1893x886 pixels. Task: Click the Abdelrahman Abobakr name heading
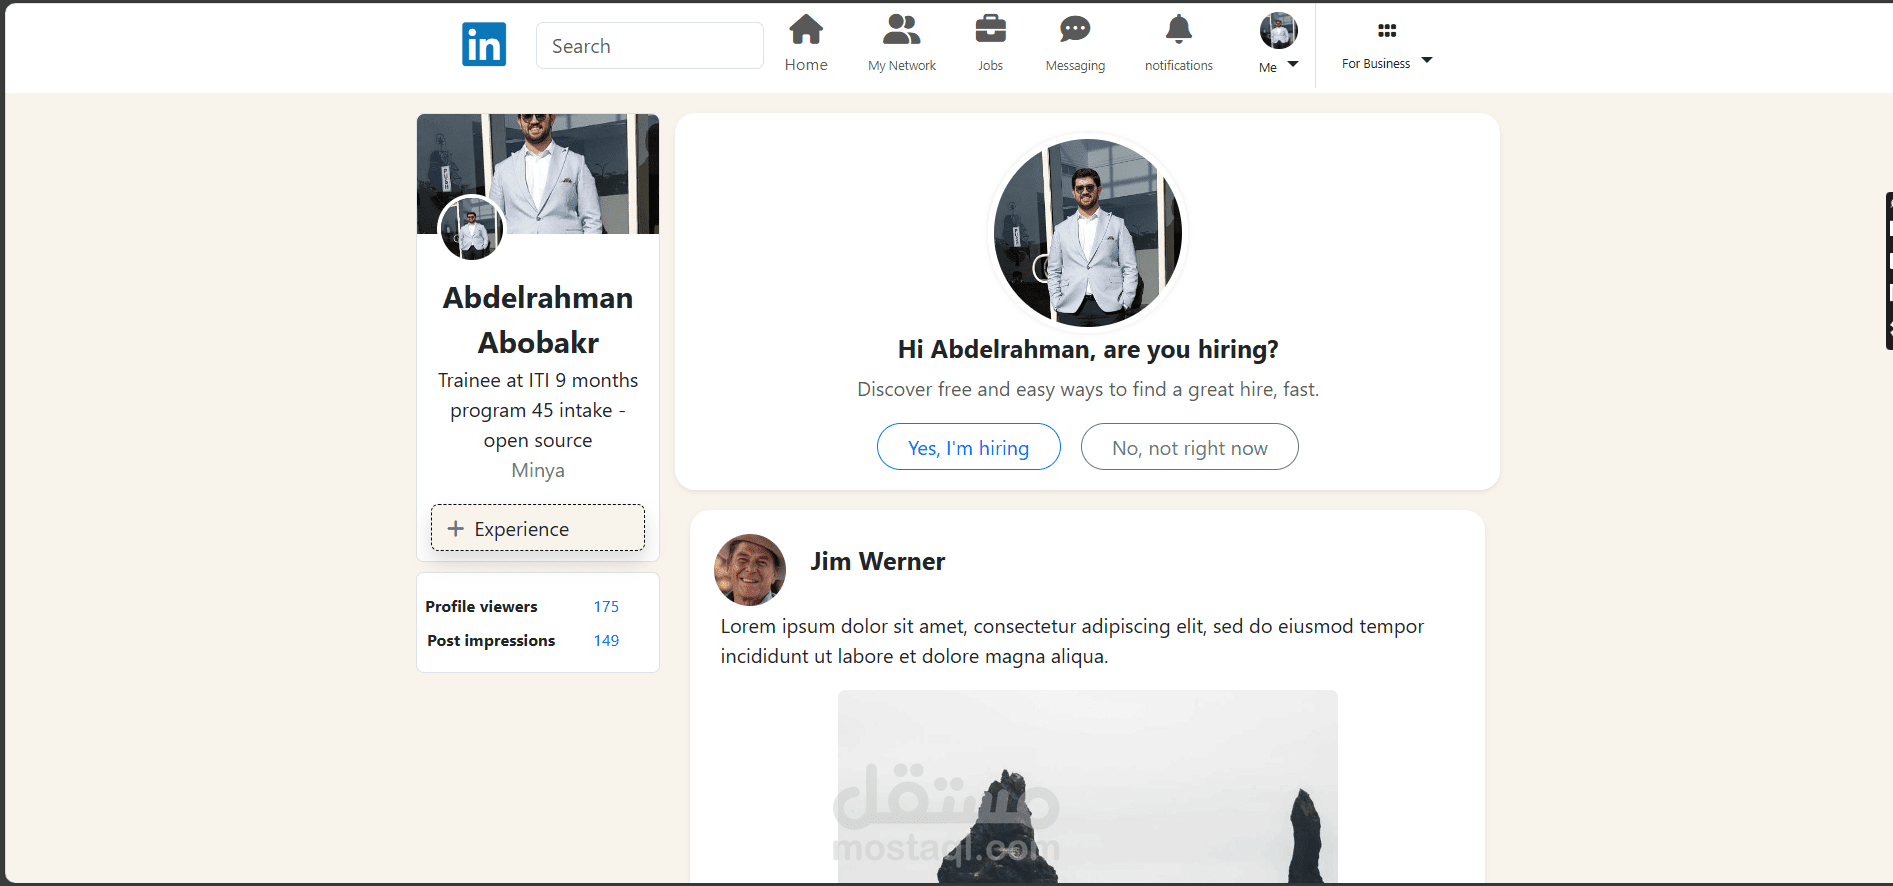tap(538, 320)
